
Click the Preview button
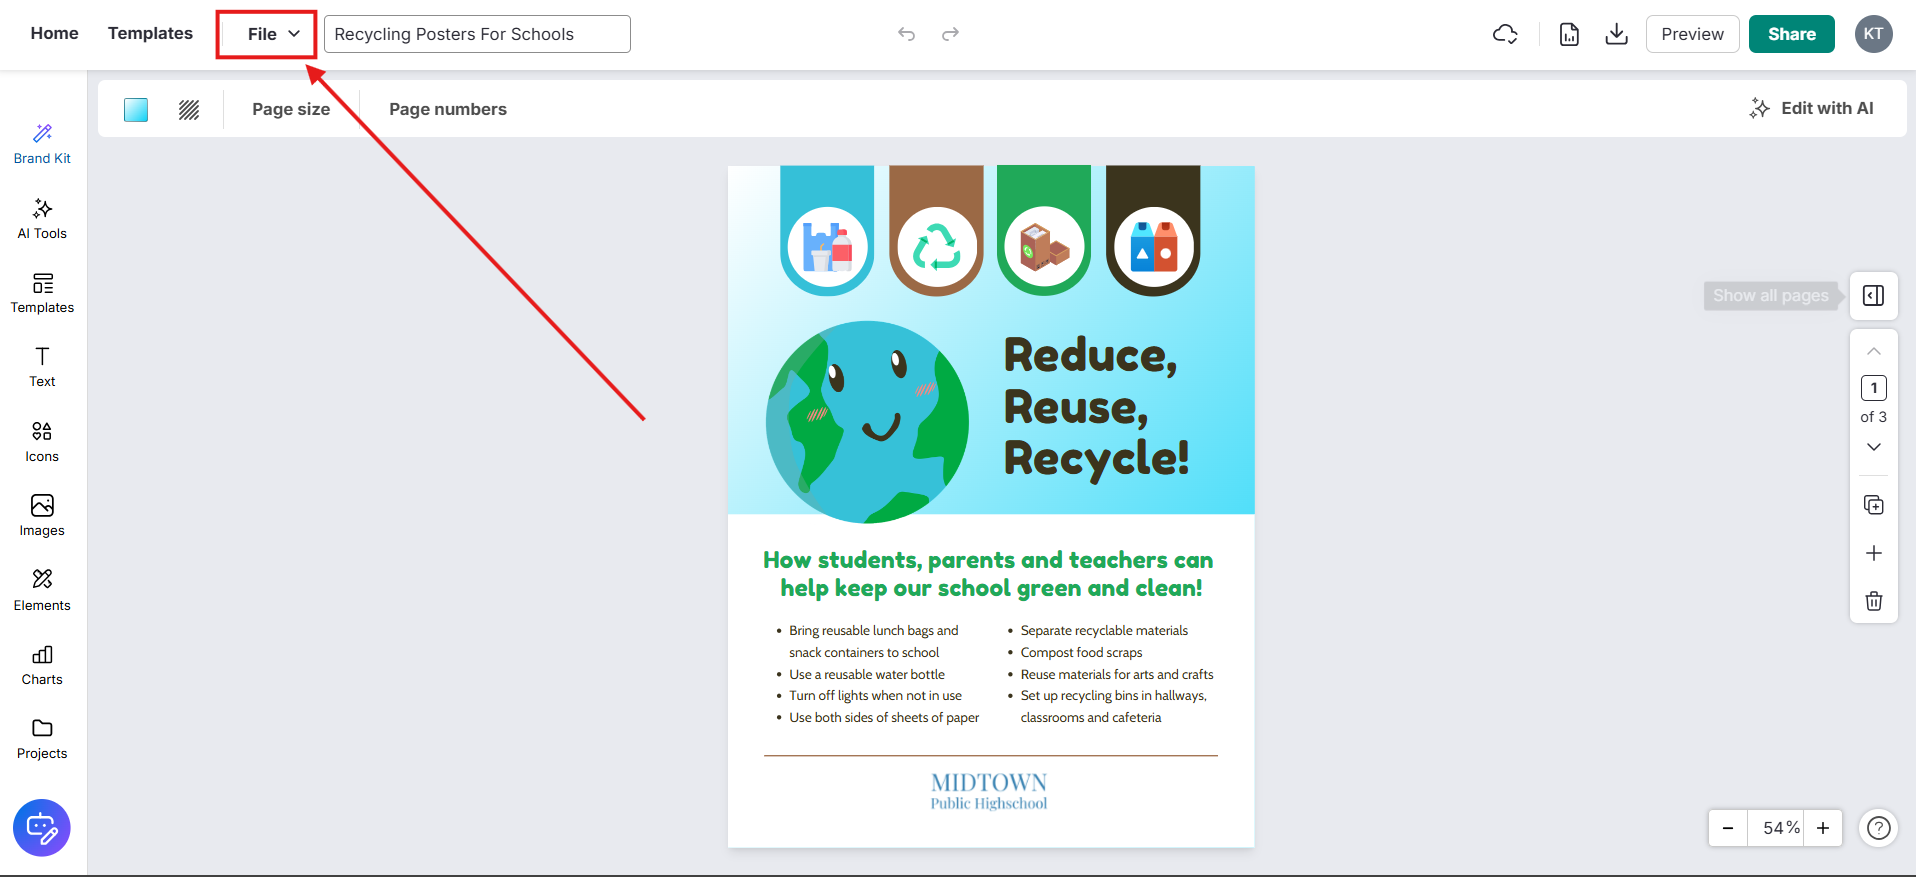1692,34
